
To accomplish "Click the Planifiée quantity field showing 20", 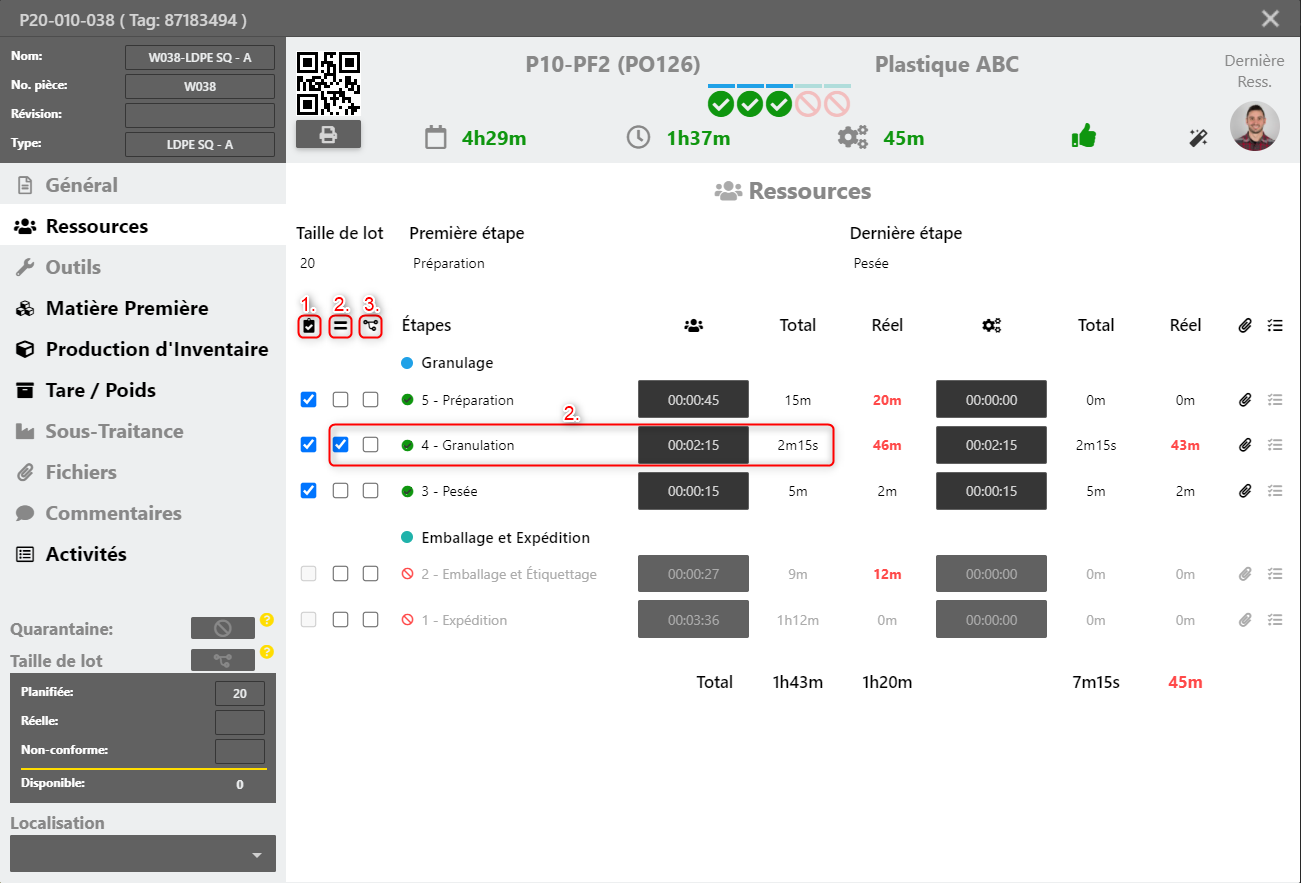I will click(240, 693).
